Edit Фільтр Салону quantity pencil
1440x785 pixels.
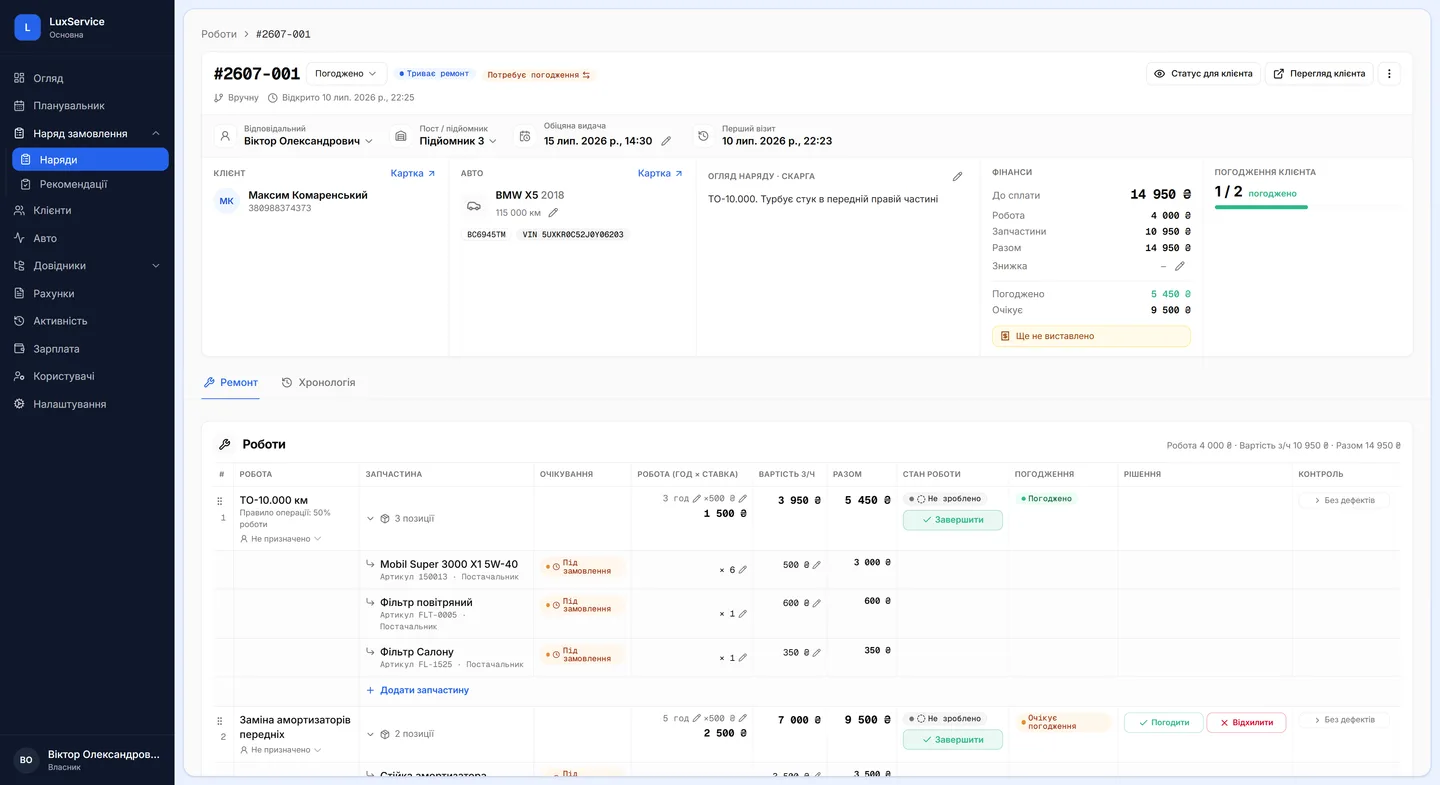[742, 658]
